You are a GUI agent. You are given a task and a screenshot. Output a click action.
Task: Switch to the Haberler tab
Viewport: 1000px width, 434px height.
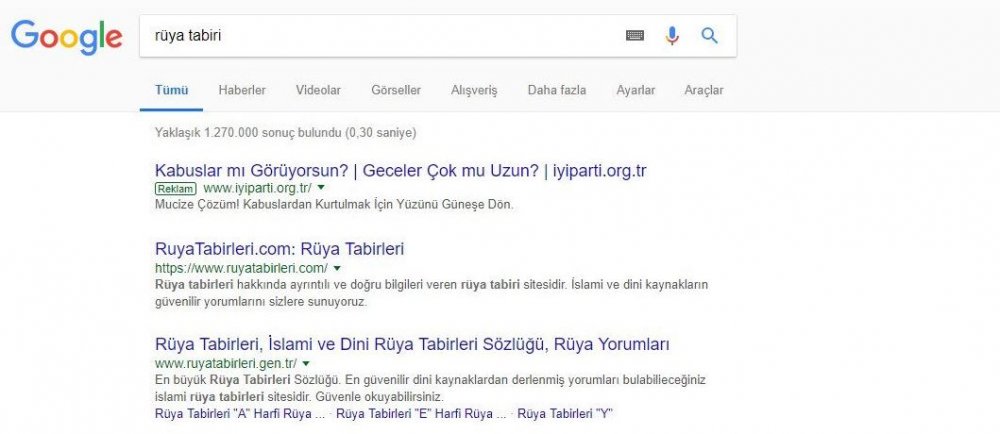click(x=242, y=90)
